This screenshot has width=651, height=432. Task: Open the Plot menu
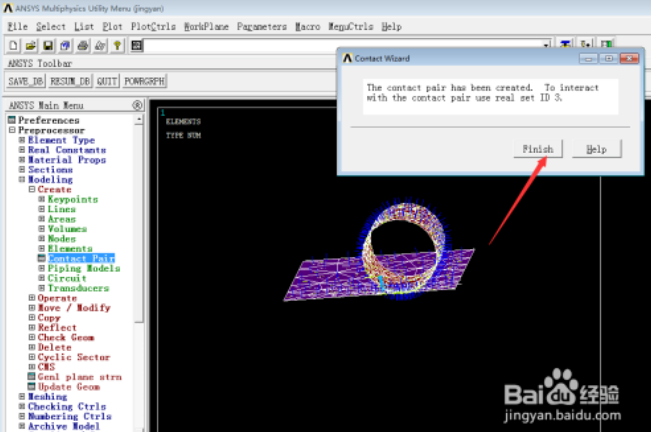(x=113, y=27)
